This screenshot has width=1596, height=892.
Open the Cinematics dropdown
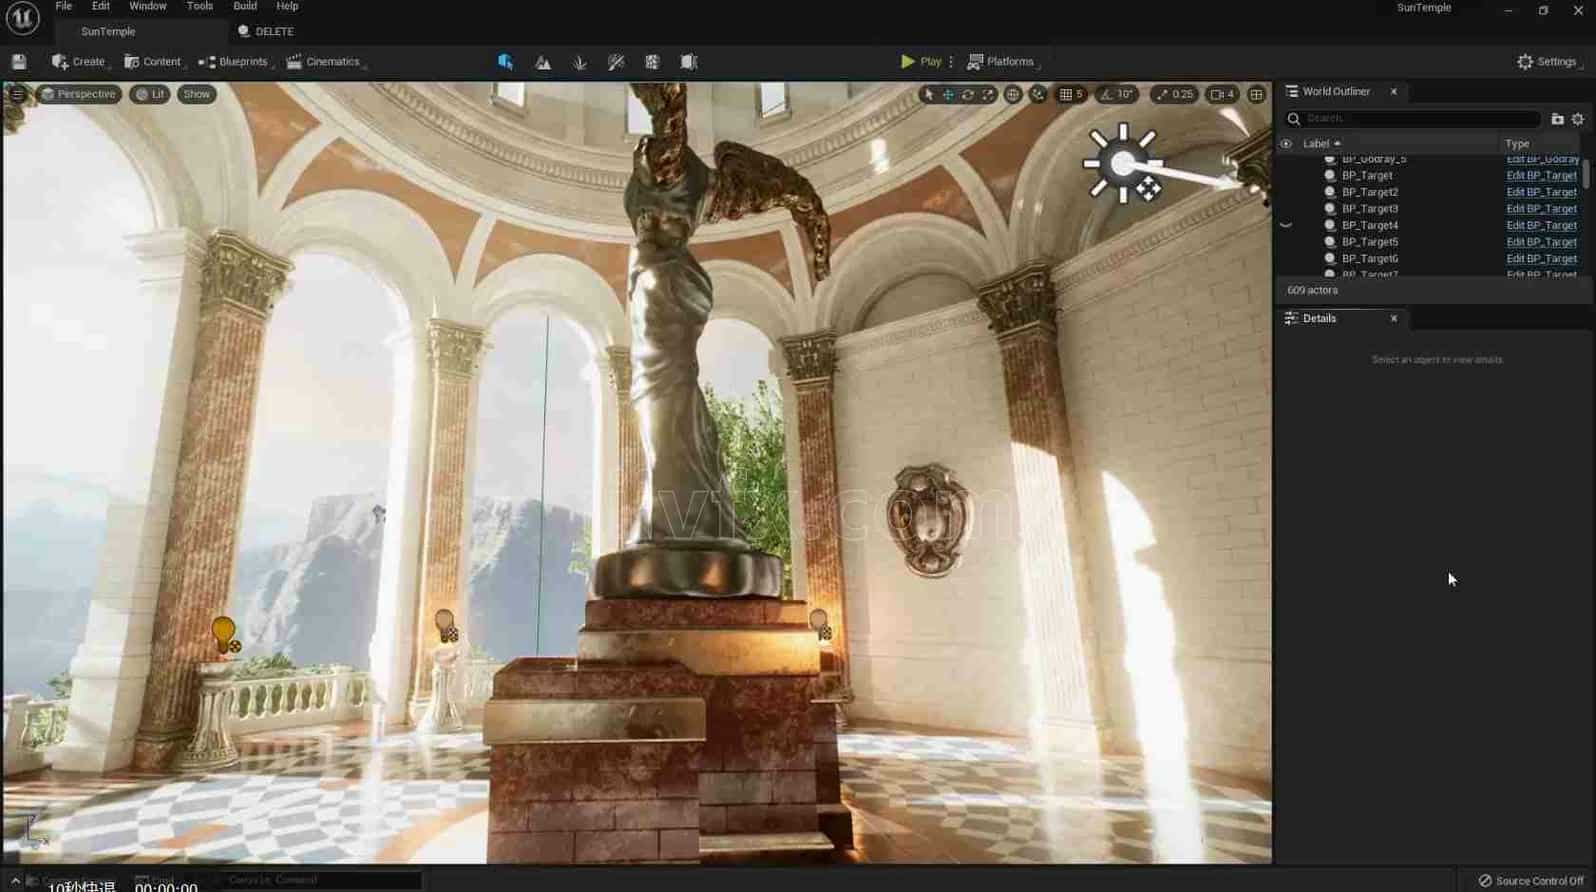[x=324, y=62]
